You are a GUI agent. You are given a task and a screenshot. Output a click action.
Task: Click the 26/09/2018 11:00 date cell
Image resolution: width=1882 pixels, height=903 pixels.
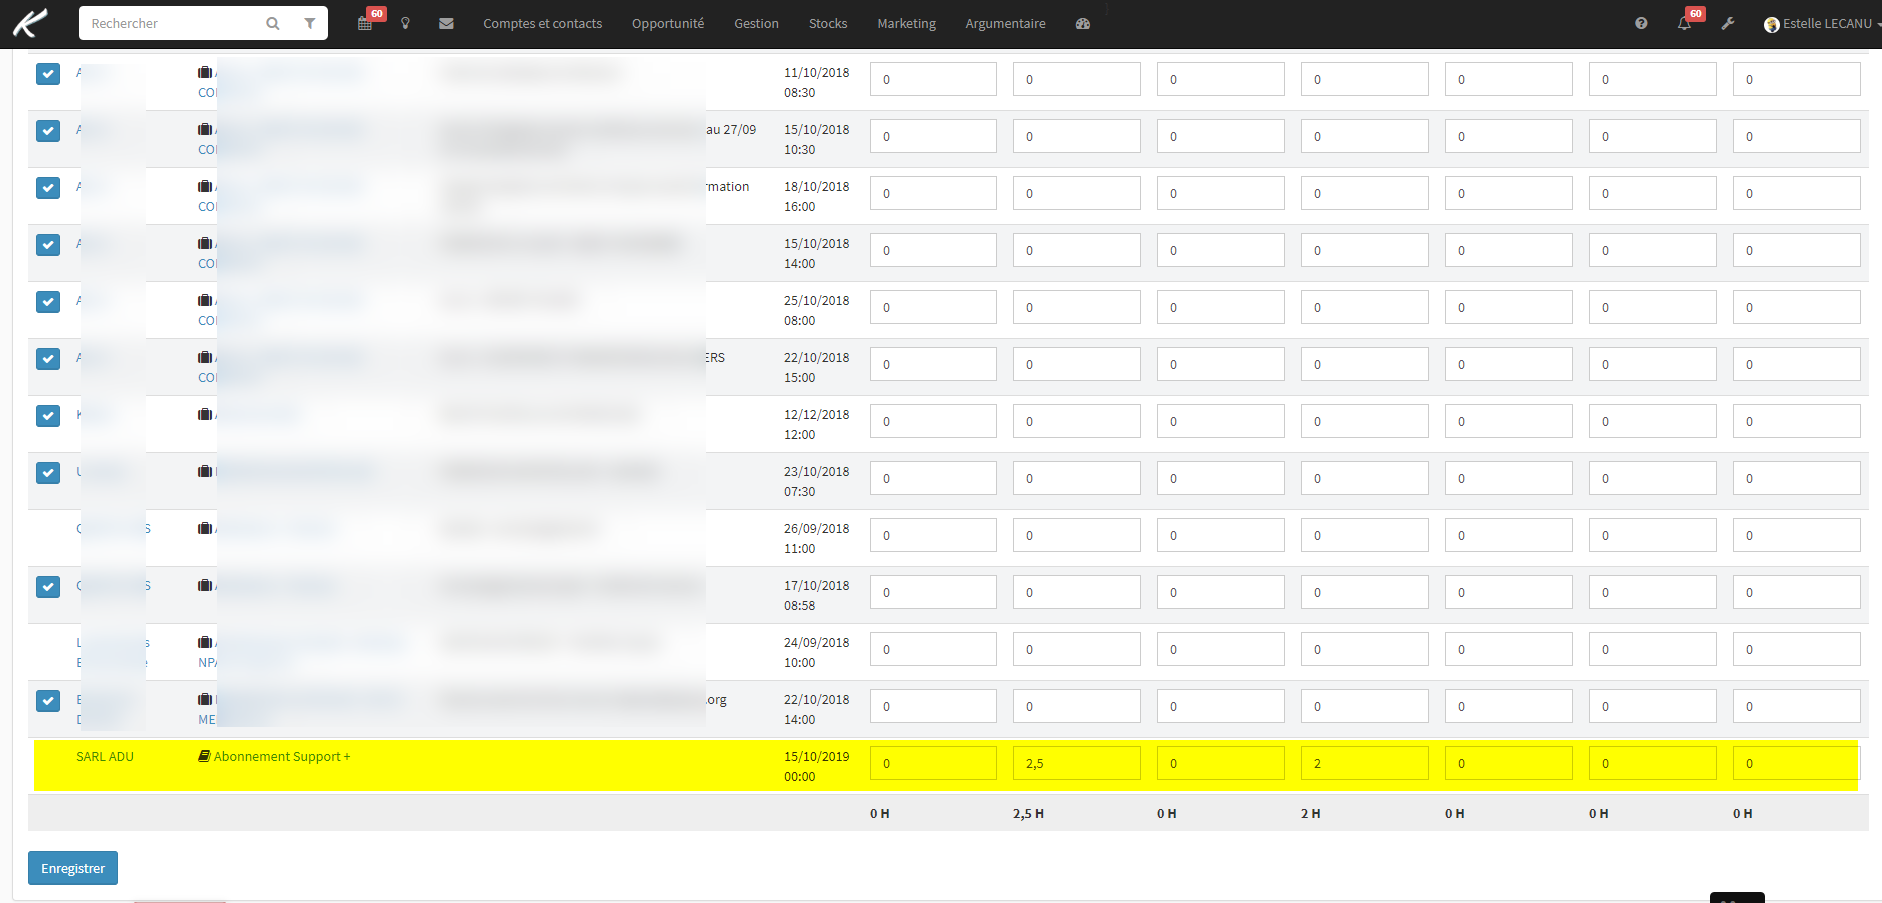[816, 538]
